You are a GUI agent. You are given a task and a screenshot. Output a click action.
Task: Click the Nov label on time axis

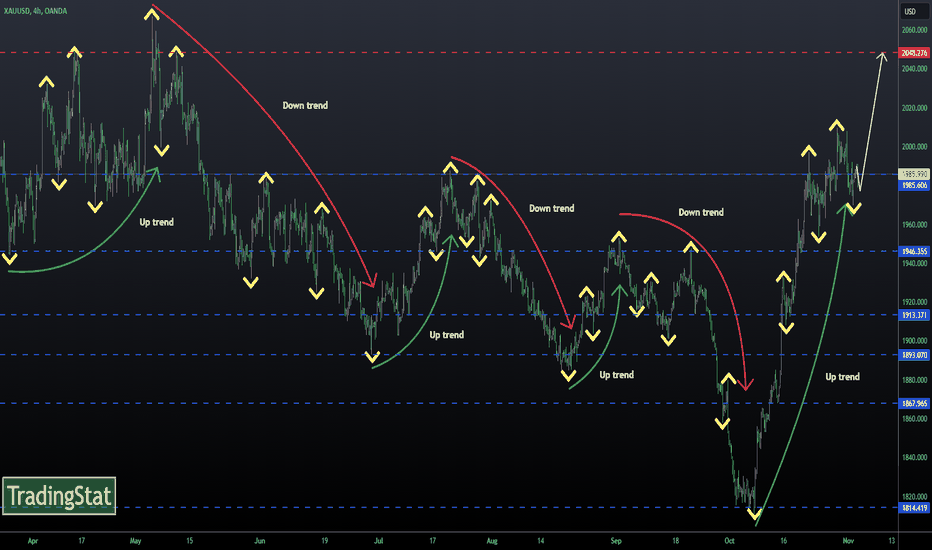[x=848, y=540]
